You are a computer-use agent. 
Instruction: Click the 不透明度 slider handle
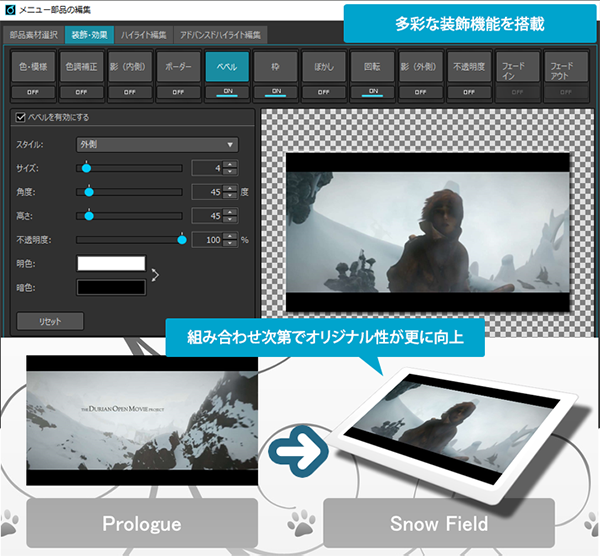pyautogui.click(x=182, y=240)
